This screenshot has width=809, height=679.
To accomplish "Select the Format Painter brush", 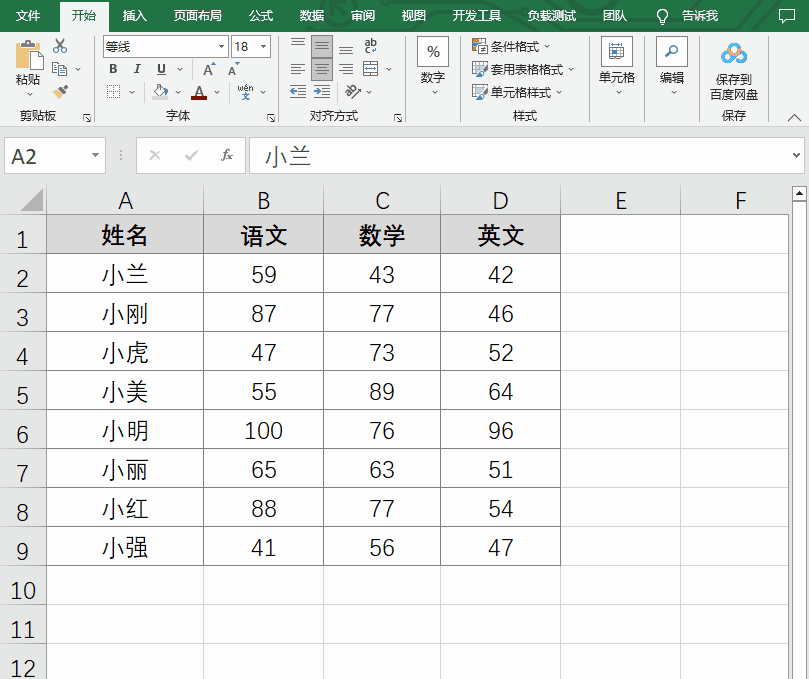I will click(60, 92).
